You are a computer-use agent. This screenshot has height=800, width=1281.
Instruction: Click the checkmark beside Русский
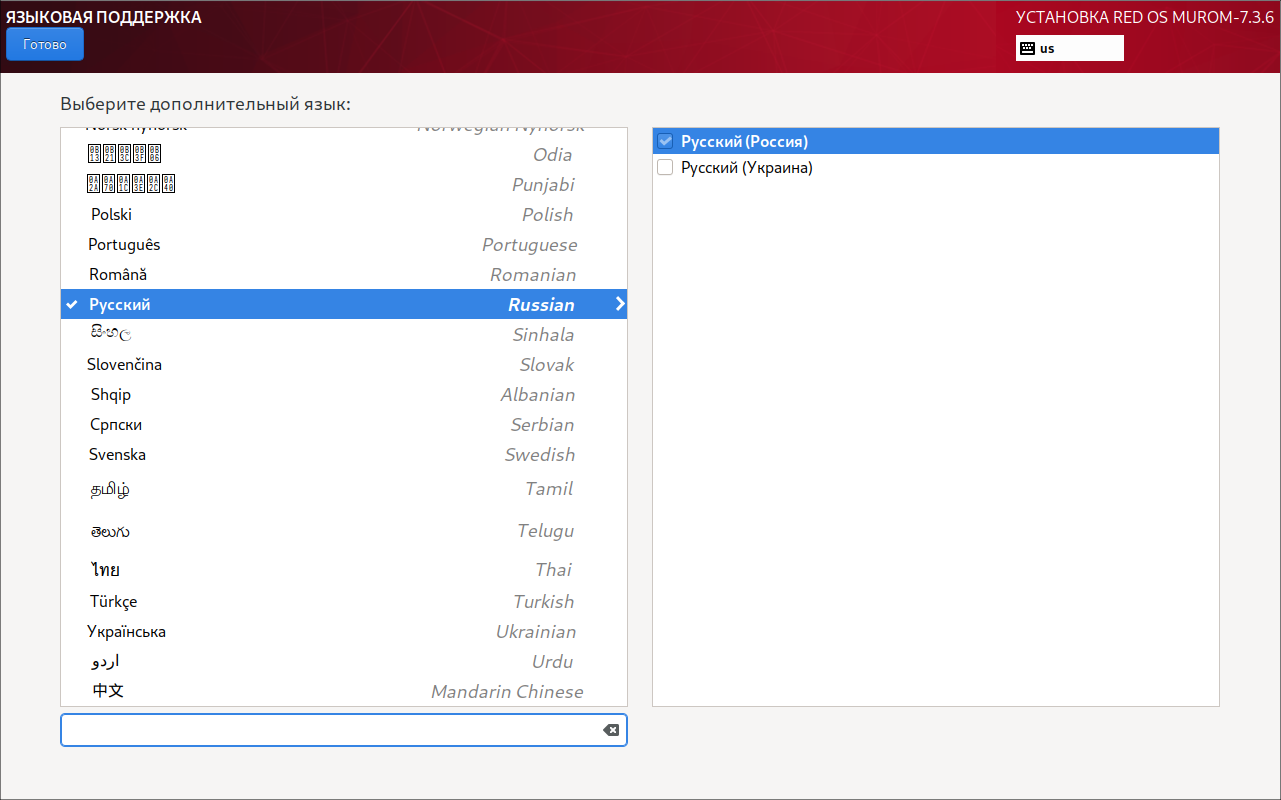pos(72,304)
